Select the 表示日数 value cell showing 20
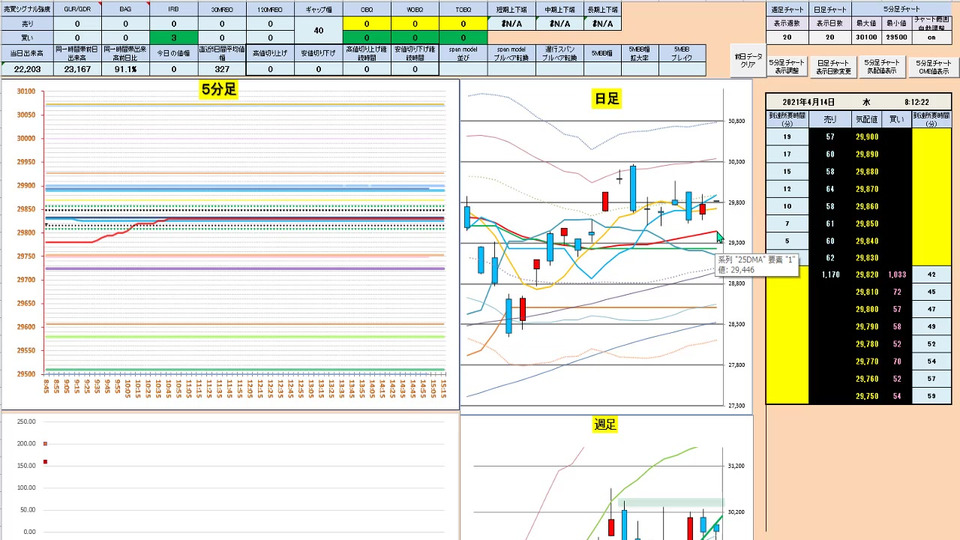Screen dimensions: 960x540 click(x=830, y=37)
